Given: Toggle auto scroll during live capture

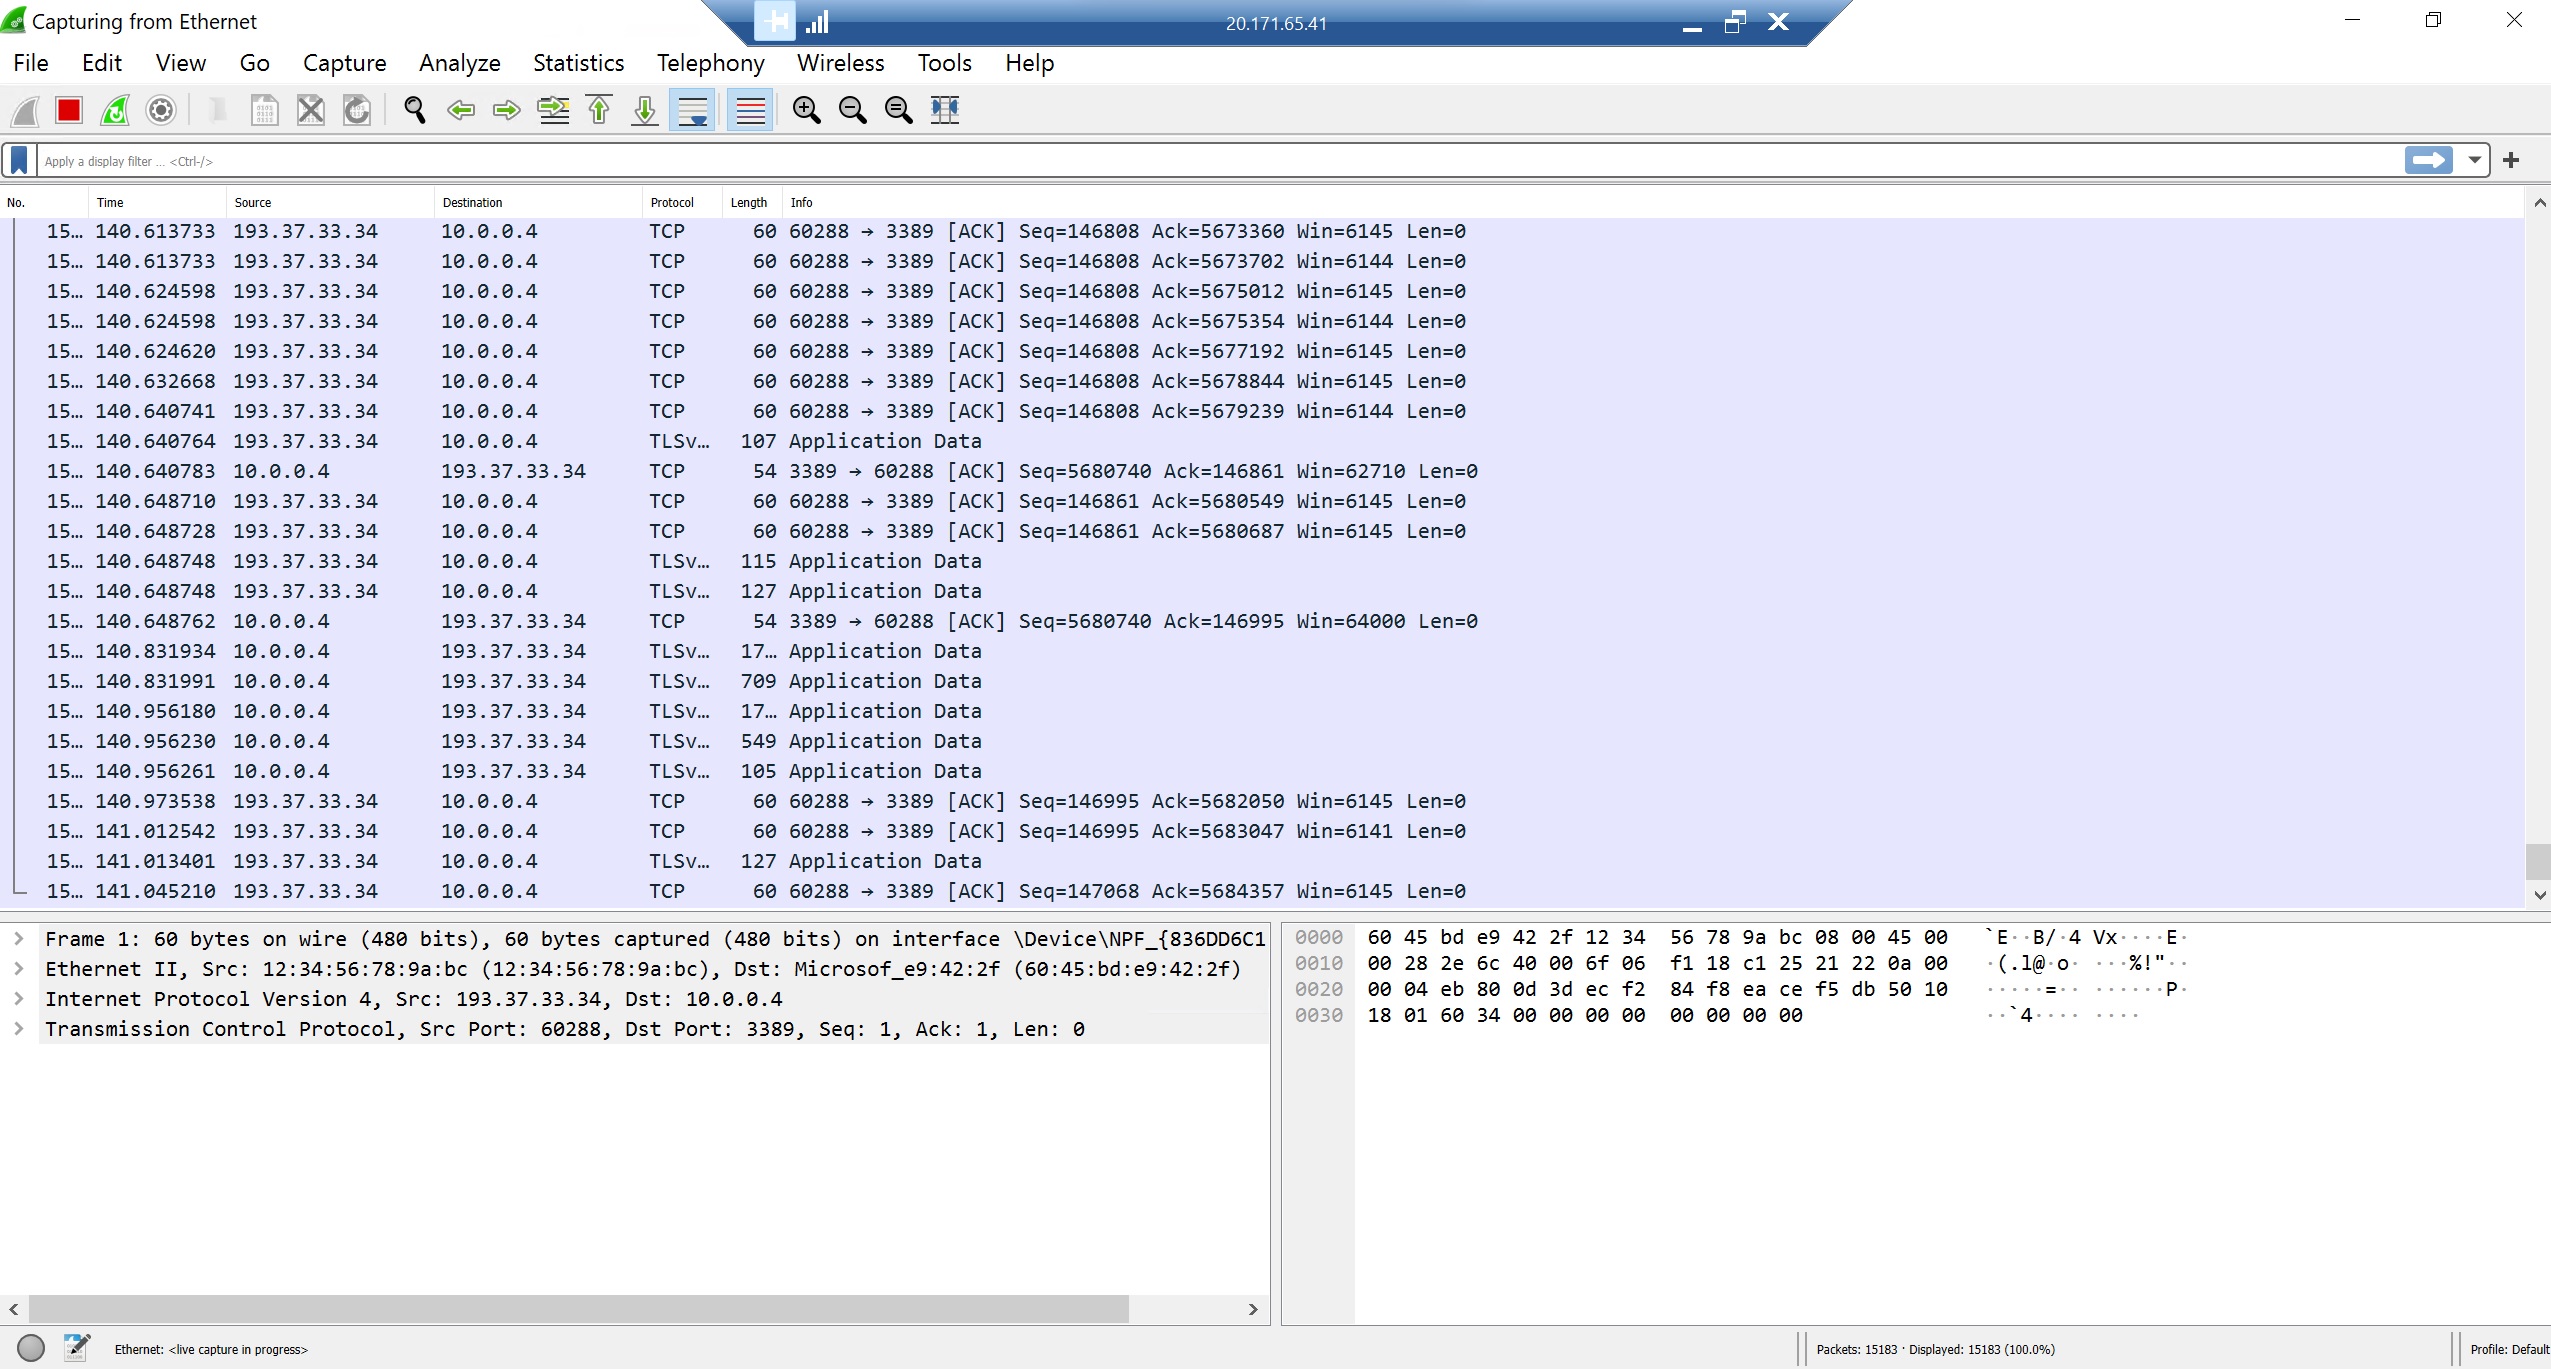Looking at the screenshot, I should (x=692, y=110).
